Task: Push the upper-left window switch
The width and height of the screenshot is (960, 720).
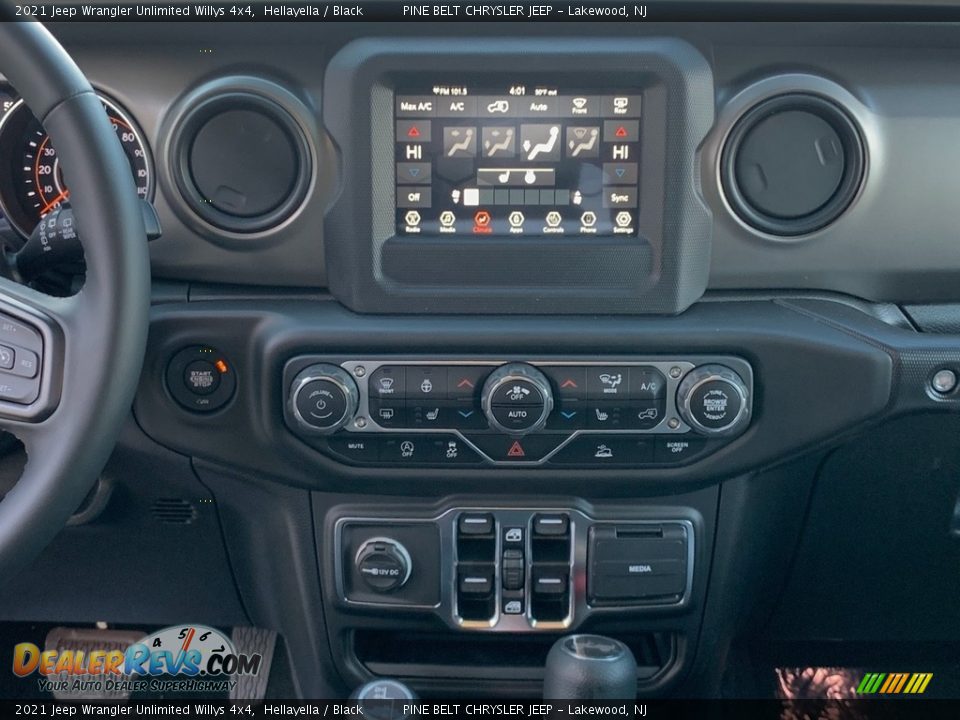Action: 476,526
